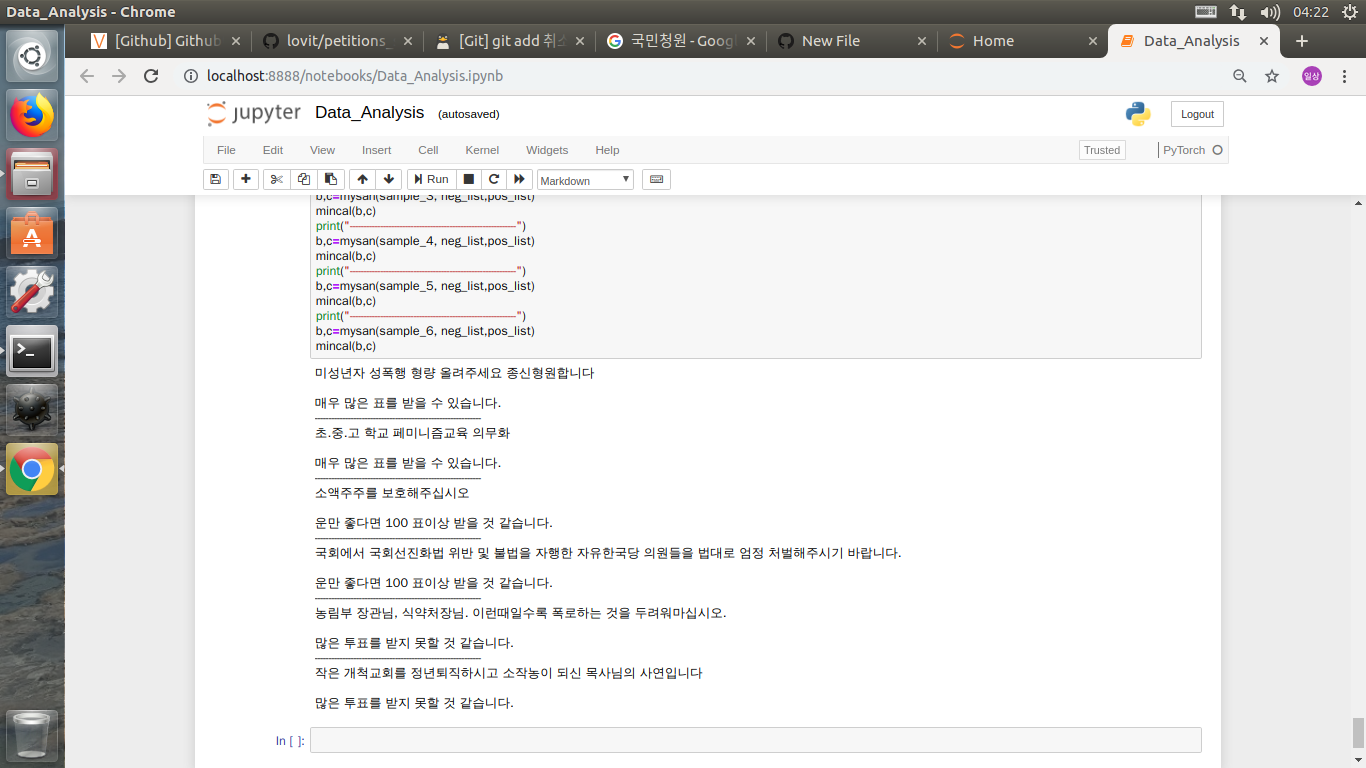Click inside the empty code cell
The image size is (1366, 768).
point(700,740)
